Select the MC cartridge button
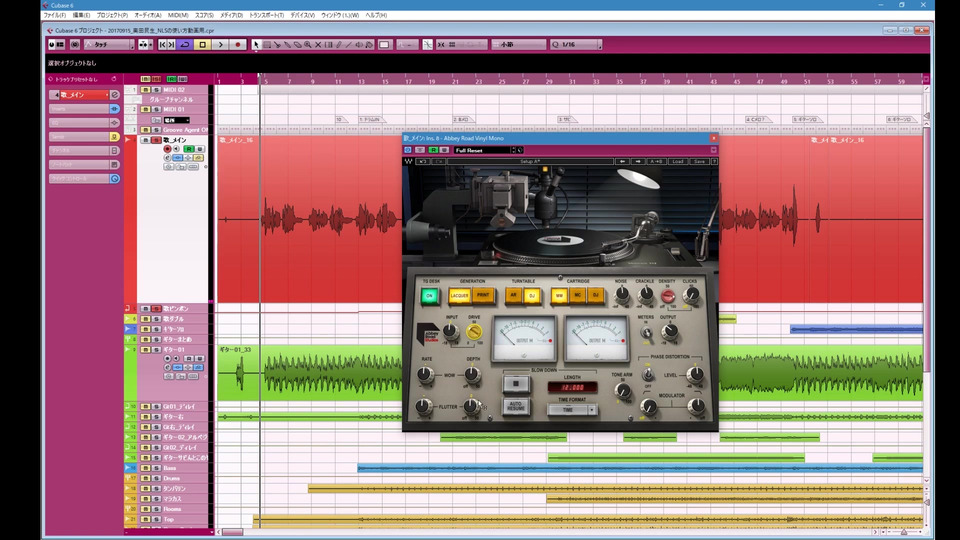The height and width of the screenshot is (540, 960). 577,296
